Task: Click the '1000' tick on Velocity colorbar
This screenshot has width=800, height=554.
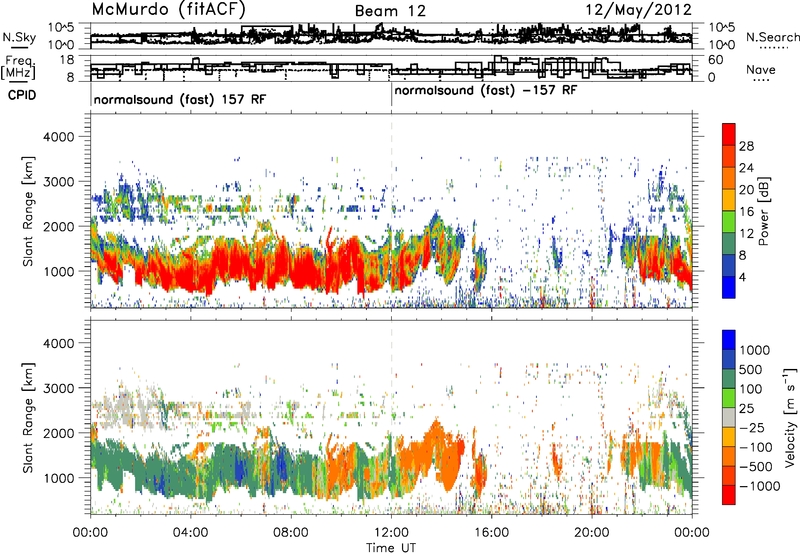Action: click(x=754, y=350)
